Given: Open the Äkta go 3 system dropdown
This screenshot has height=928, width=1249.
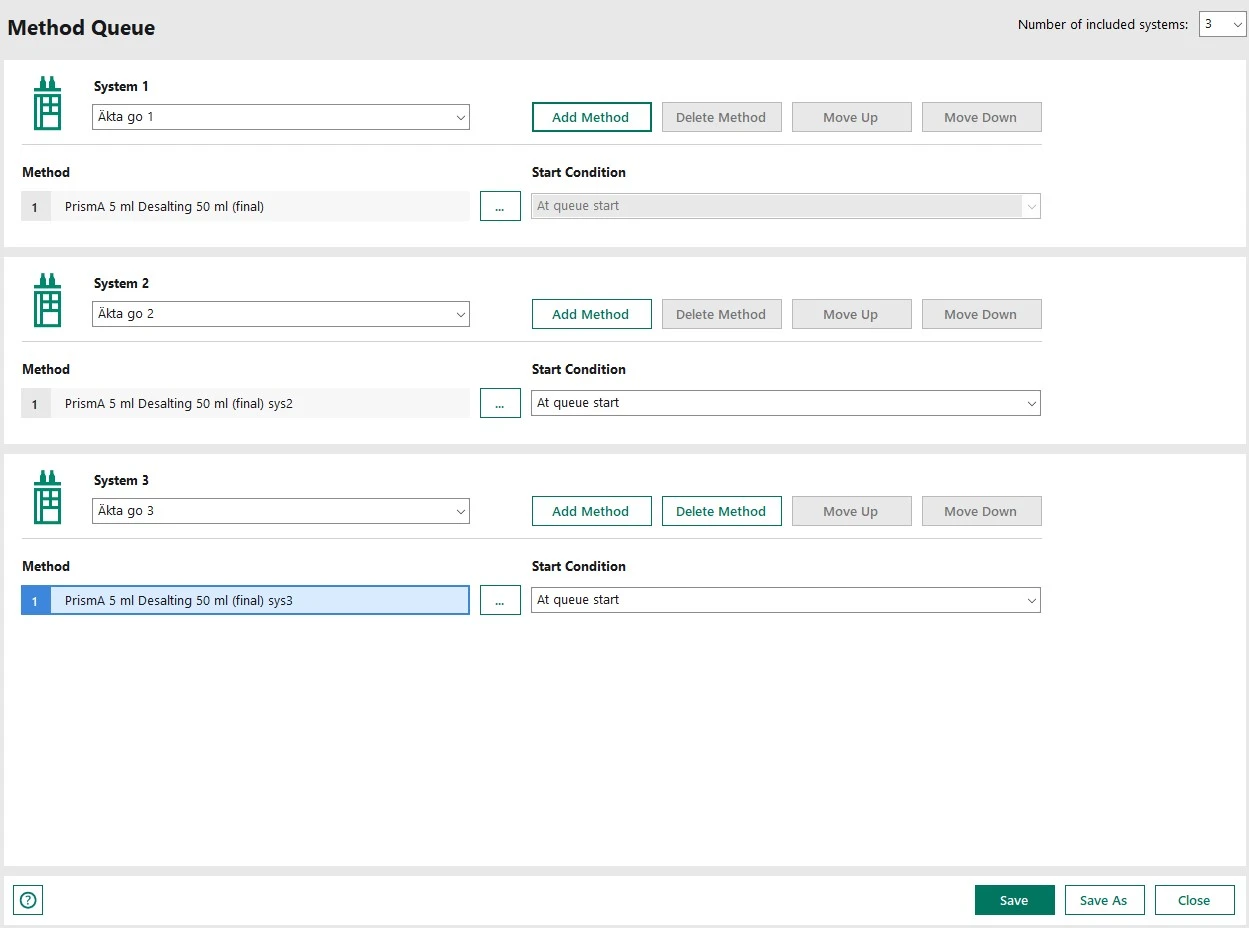Looking at the screenshot, I should click(281, 511).
